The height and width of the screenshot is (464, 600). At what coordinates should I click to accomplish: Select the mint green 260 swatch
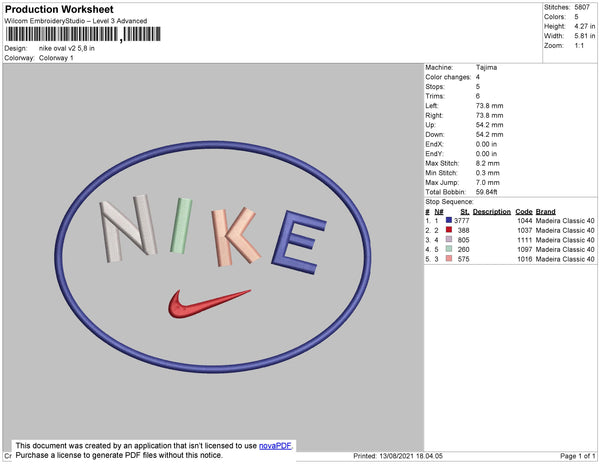pyautogui.click(x=449, y=249)
